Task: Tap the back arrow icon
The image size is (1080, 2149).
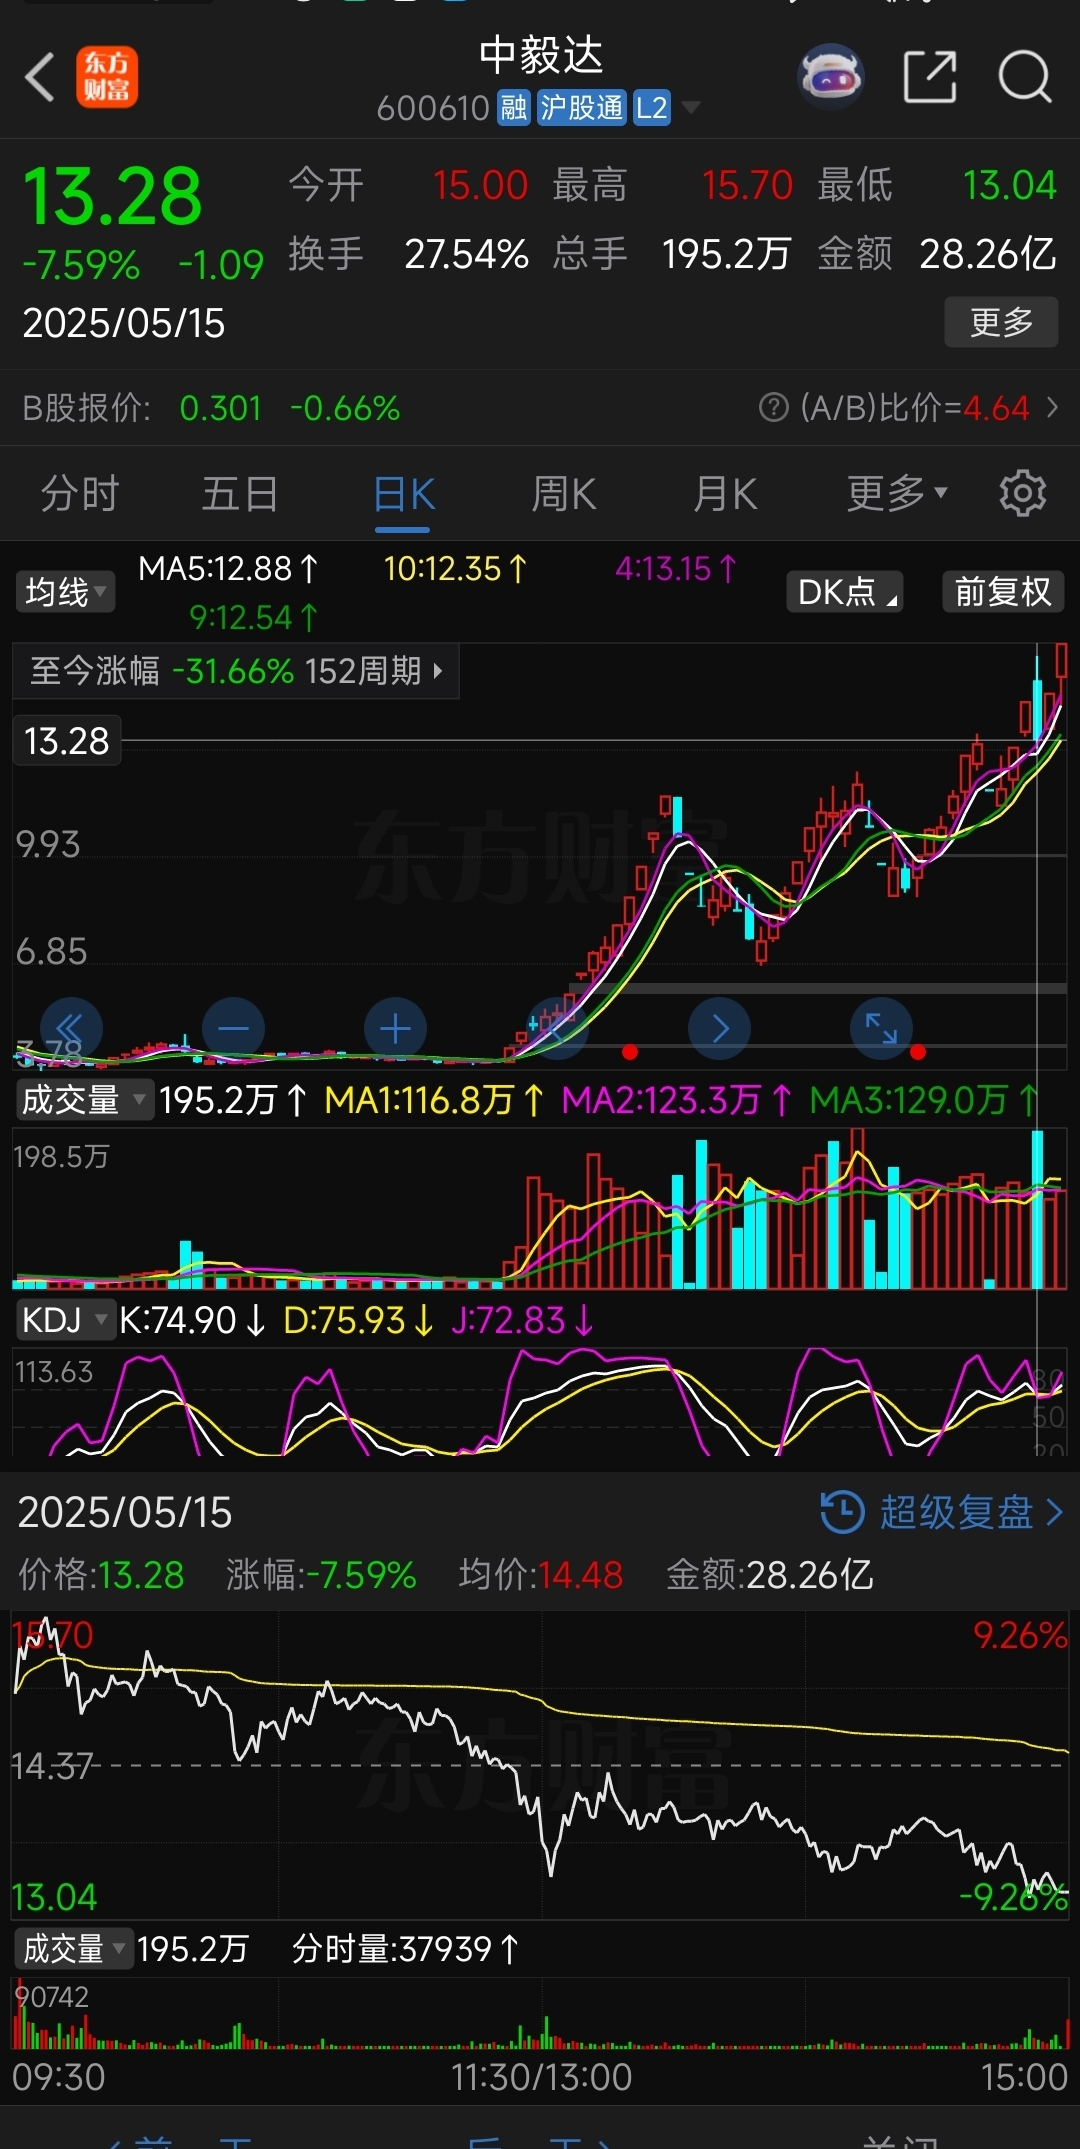Action: pos(40,77)
